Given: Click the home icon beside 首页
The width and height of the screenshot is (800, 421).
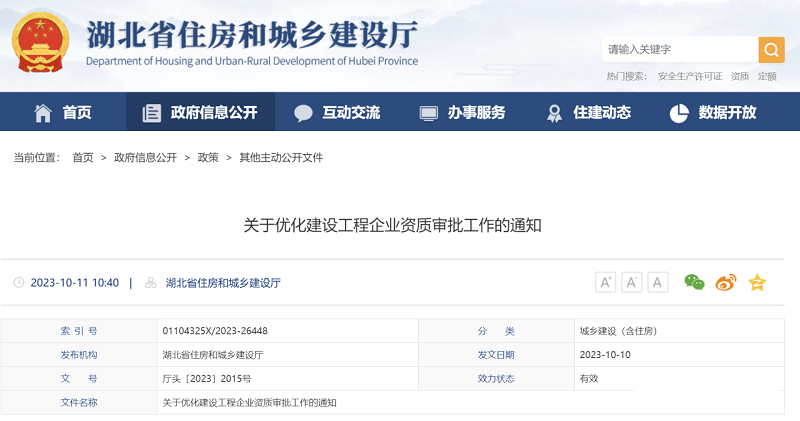Looking at the screenshot, I should pos(43,113).
